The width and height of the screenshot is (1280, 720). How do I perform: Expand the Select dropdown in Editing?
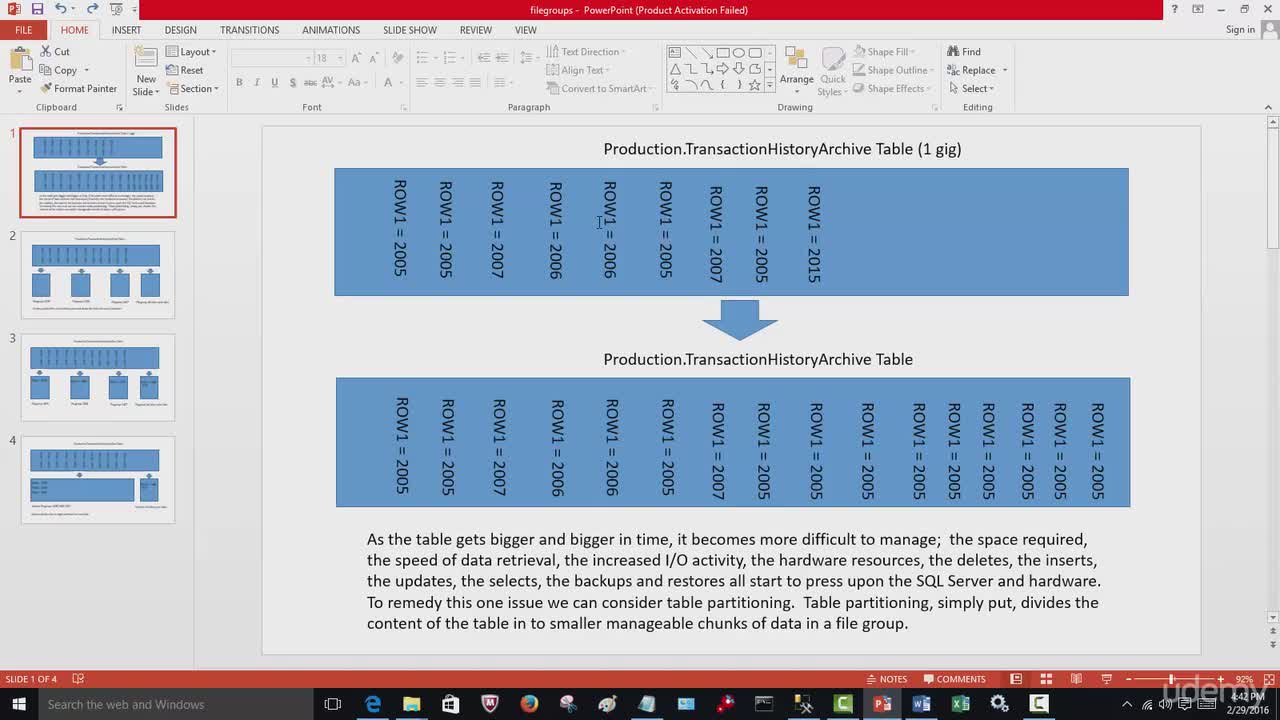point(970,88)
